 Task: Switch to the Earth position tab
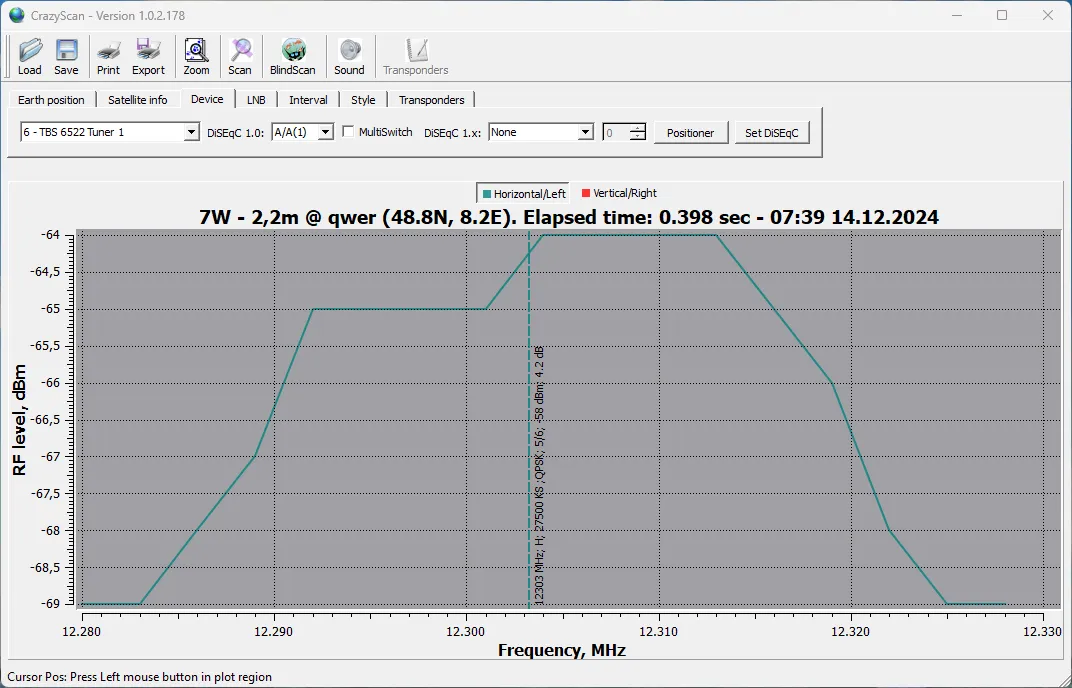(x=51, y=100)
